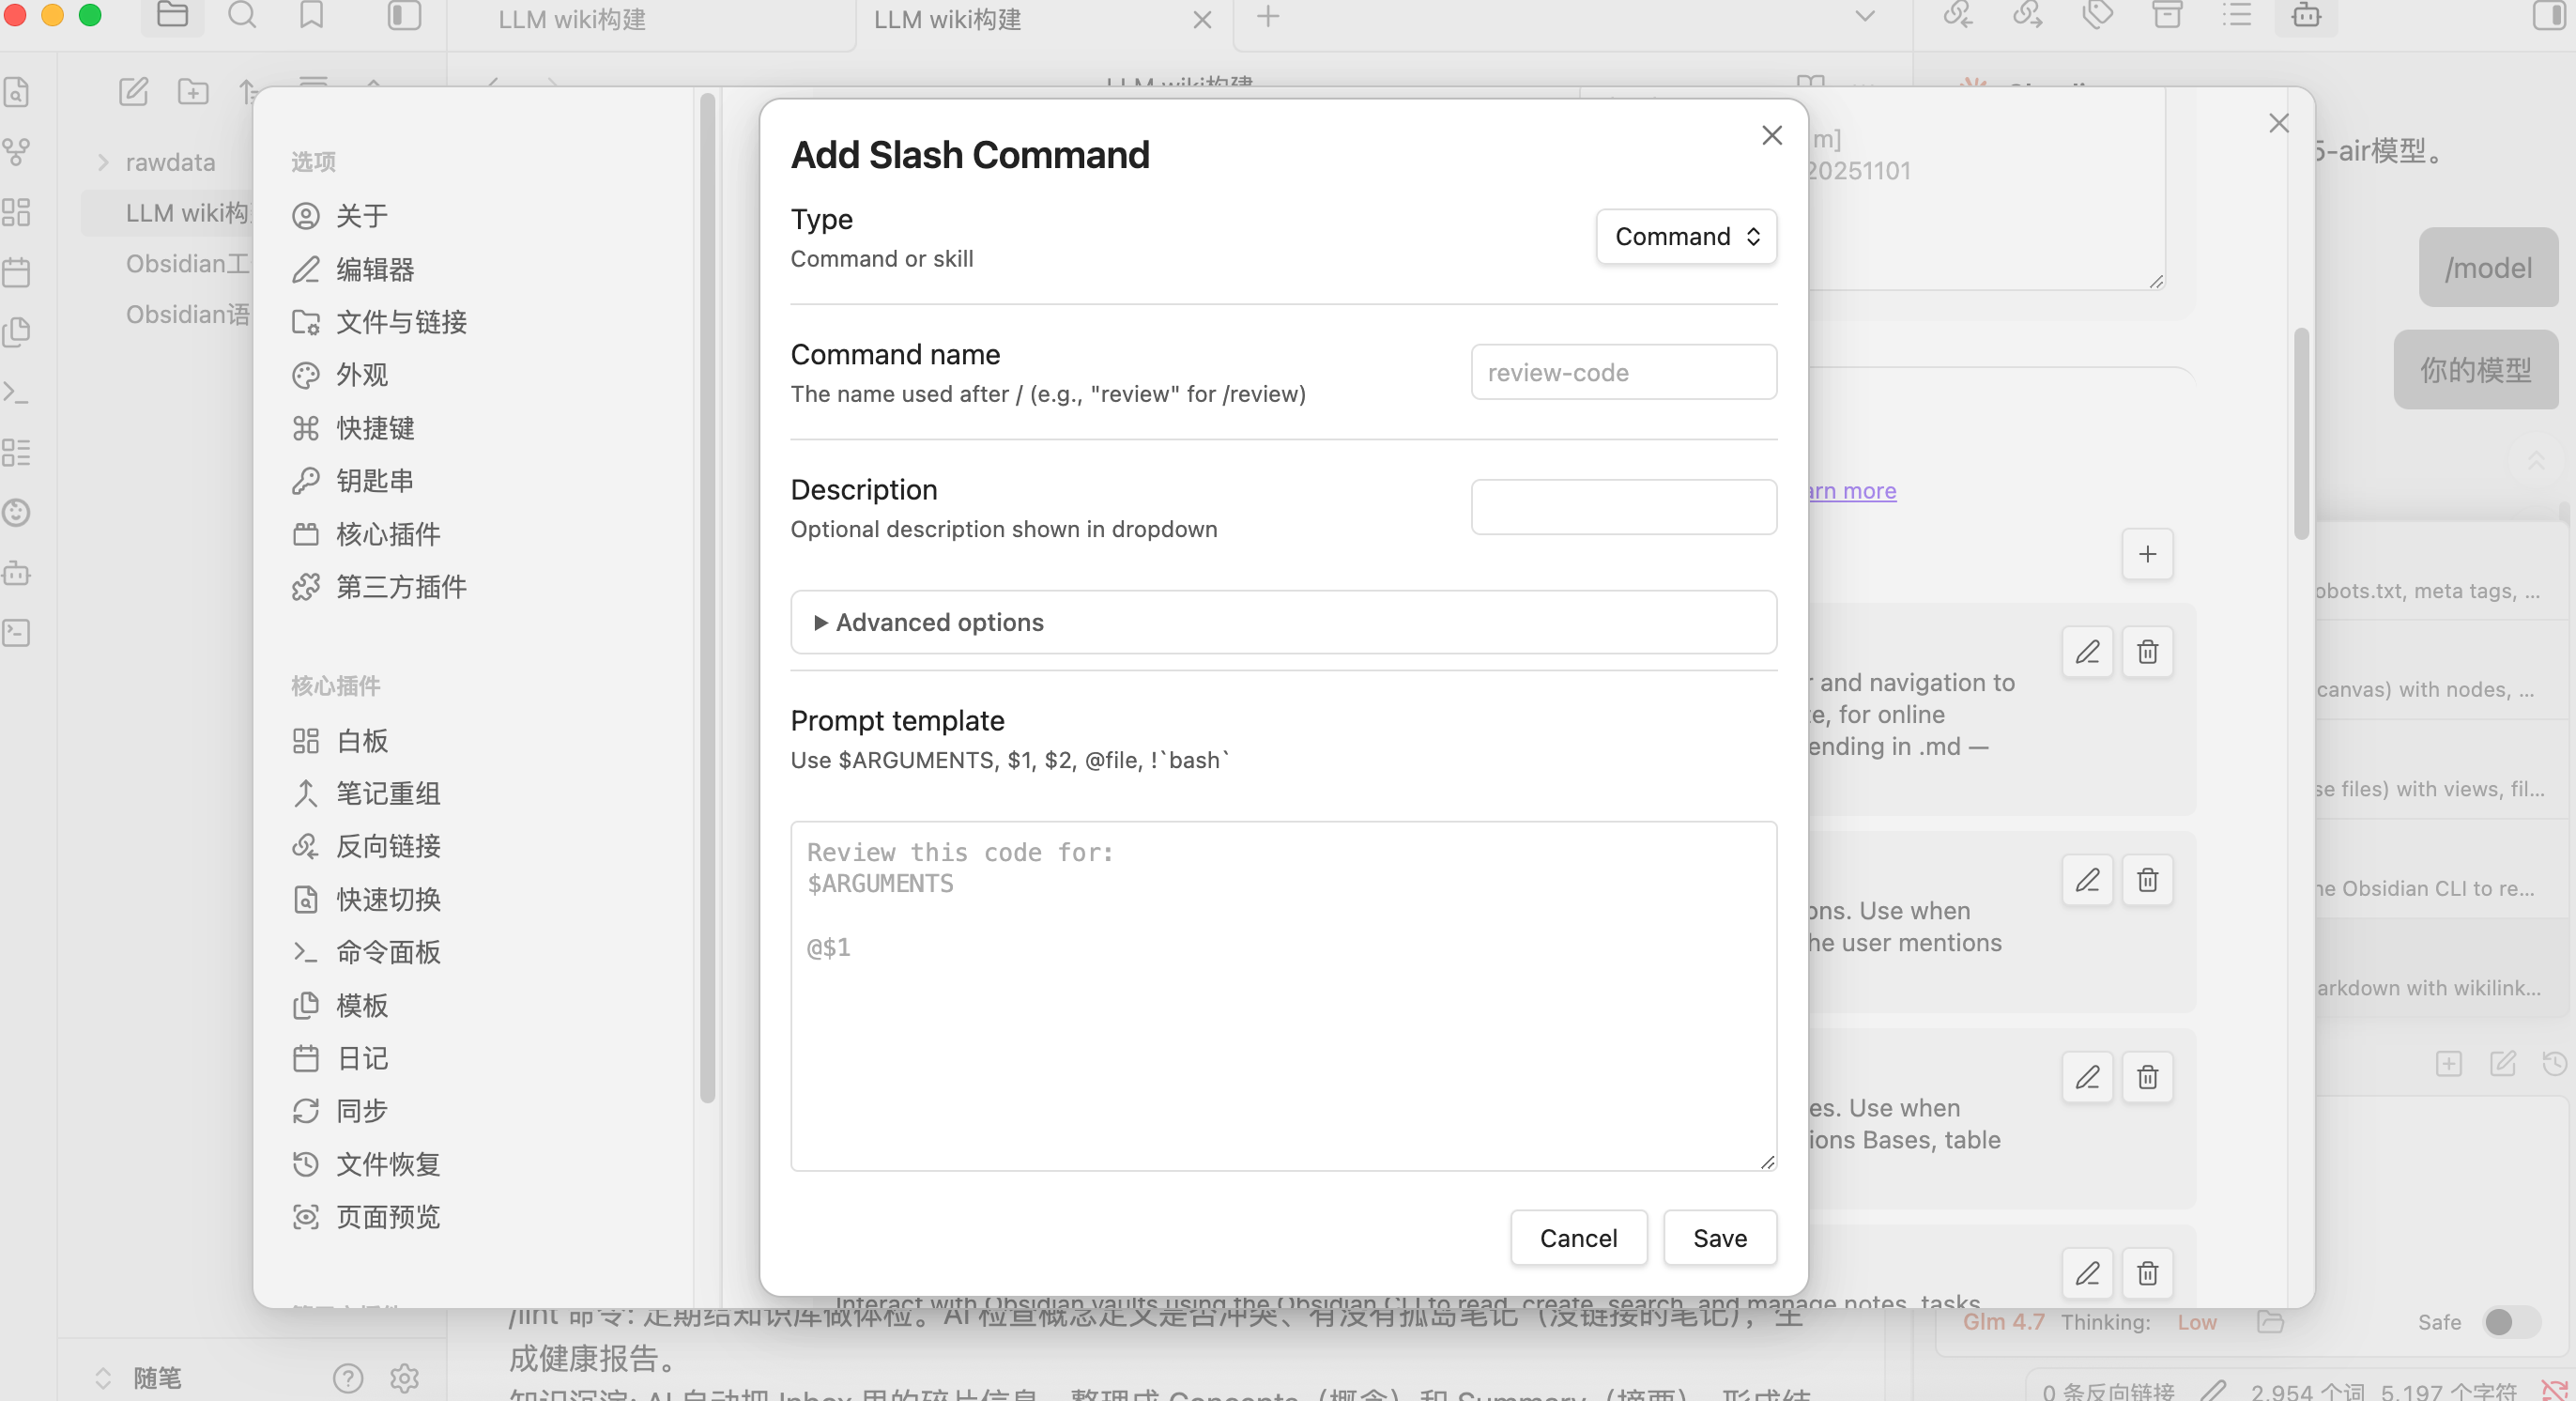Edit the 'and navigation to' skill entry
The image size is (2576, 1401).
pyautogui.click(x=2087, y=652)
